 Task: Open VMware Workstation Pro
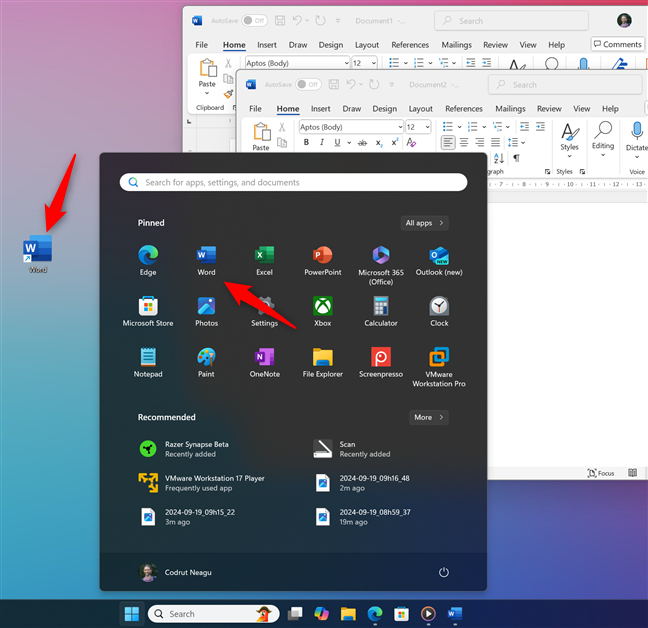[x=439, y=366]
